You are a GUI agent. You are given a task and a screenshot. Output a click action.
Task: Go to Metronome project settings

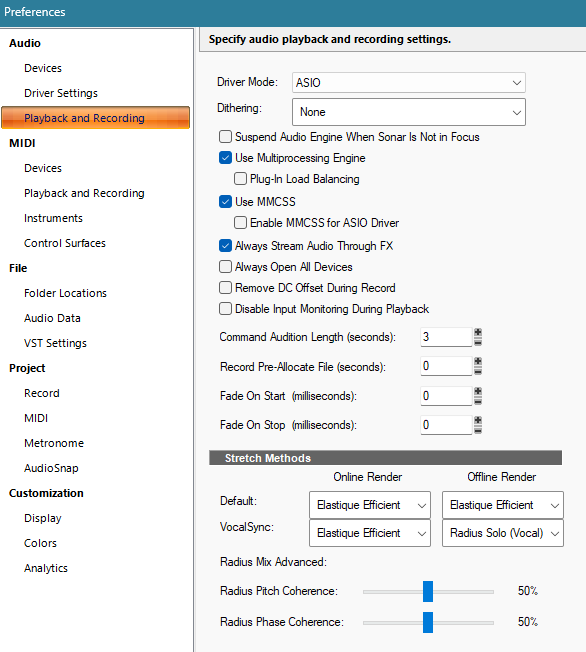54,443
